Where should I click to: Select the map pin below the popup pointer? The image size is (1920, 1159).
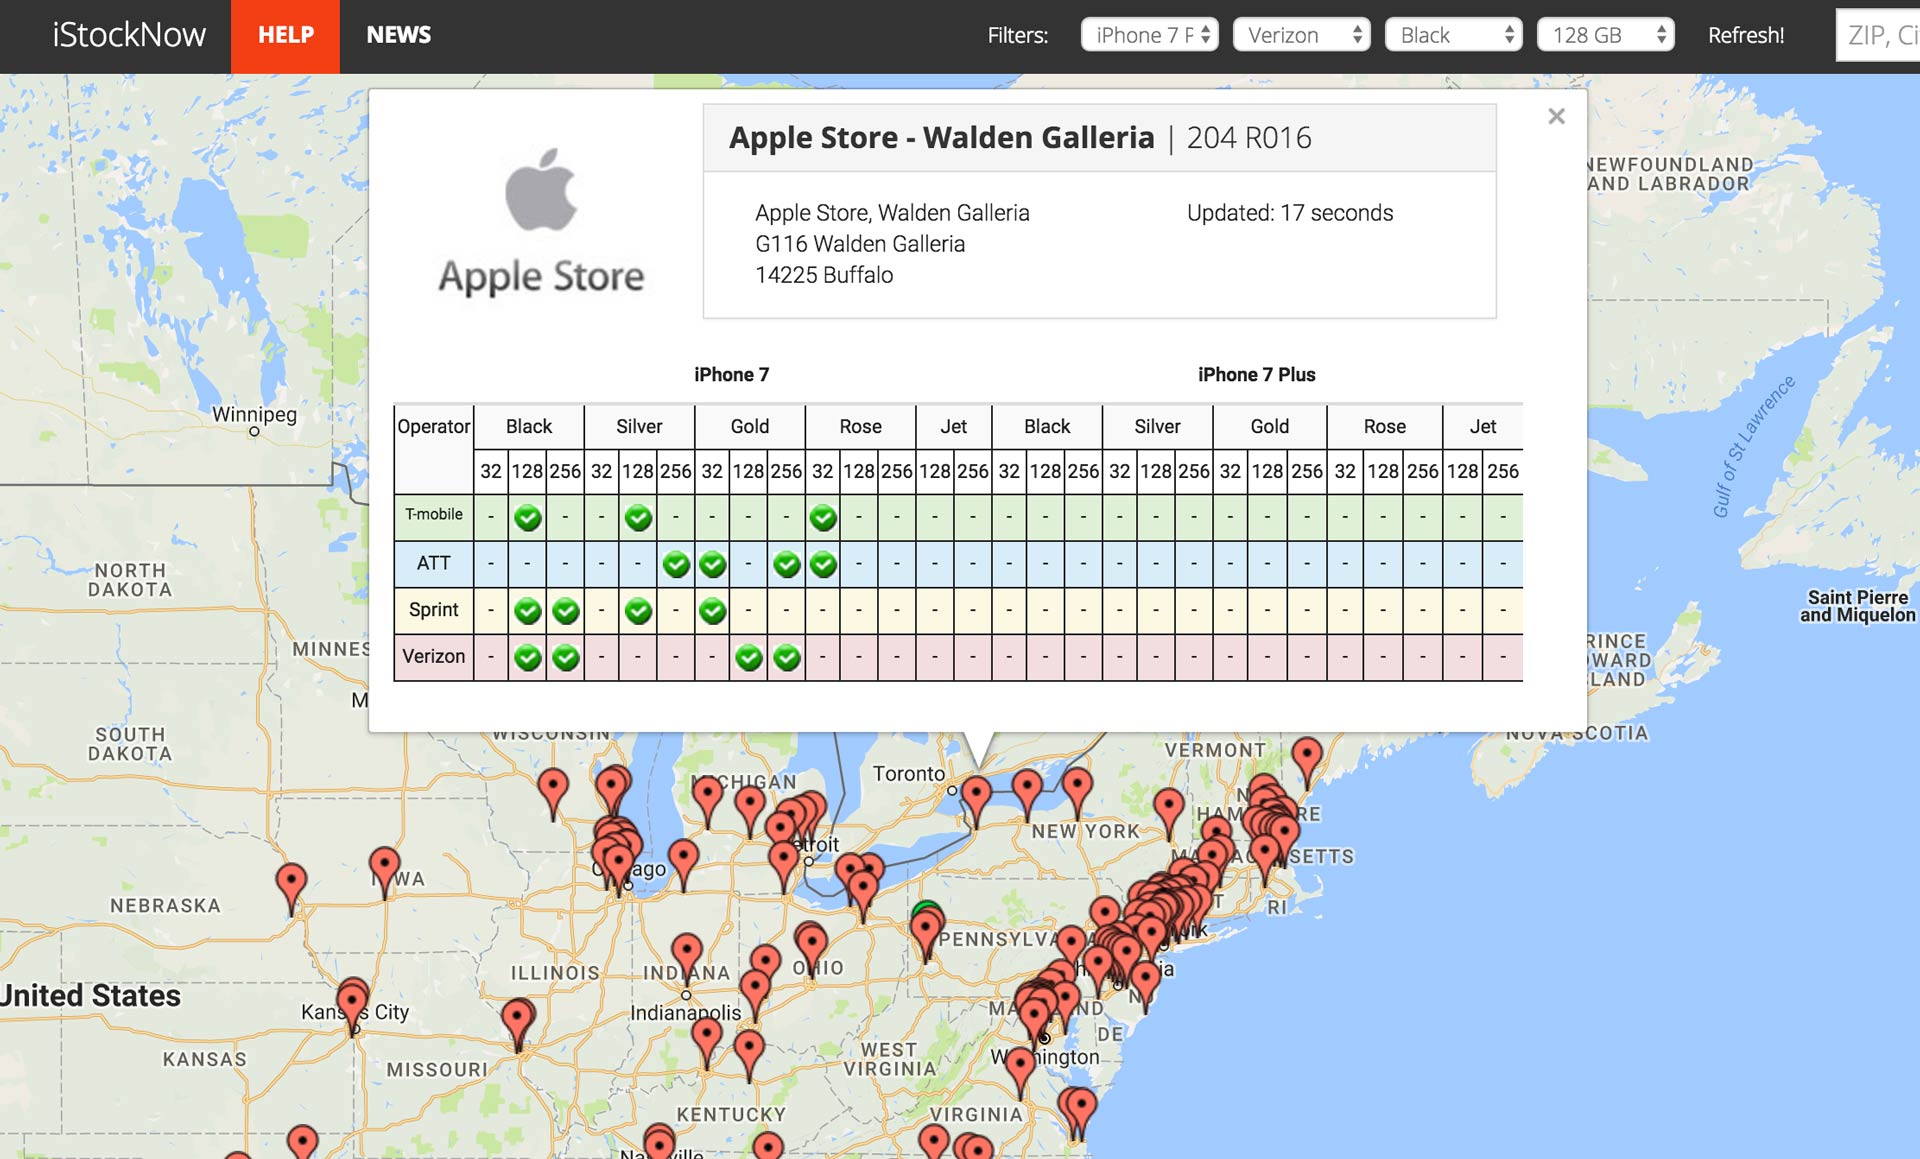tap(976, 800)
